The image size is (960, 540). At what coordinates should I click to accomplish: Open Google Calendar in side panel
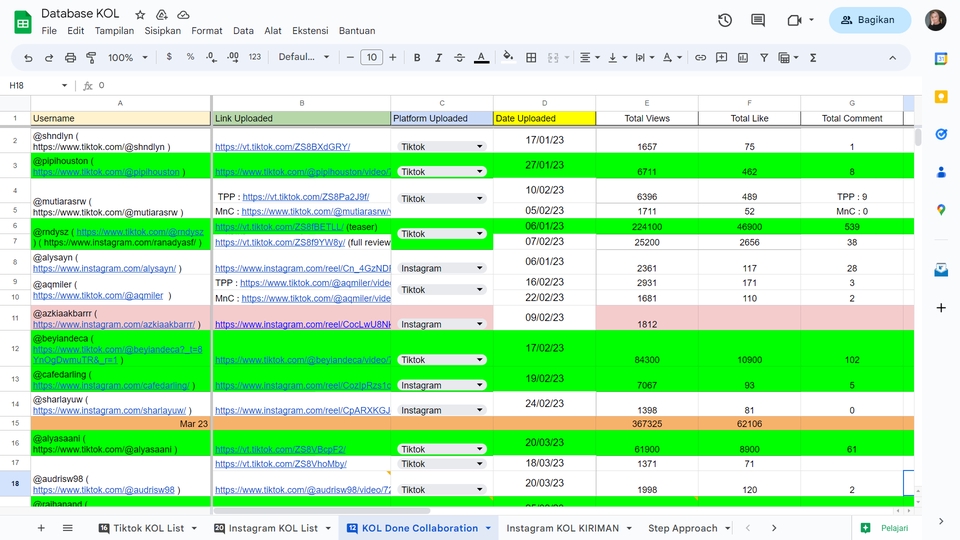[x=941, y=59]
